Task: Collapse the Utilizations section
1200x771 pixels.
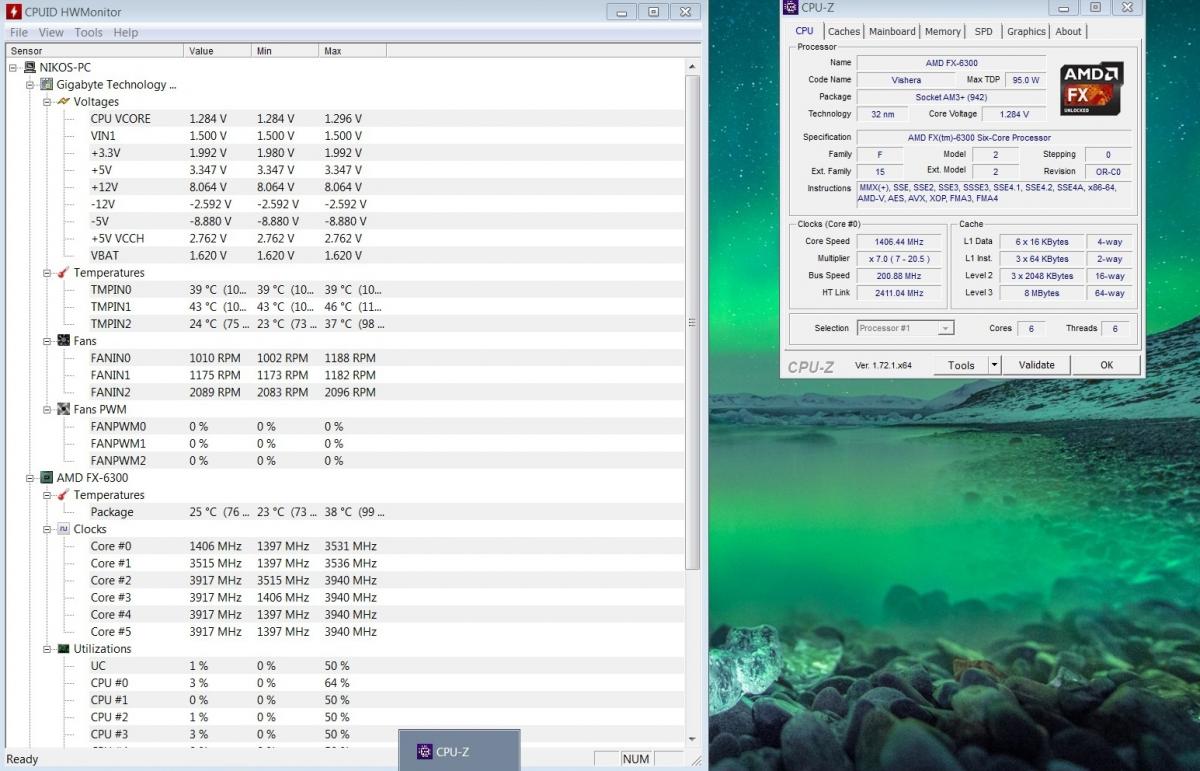Action: 47,649
